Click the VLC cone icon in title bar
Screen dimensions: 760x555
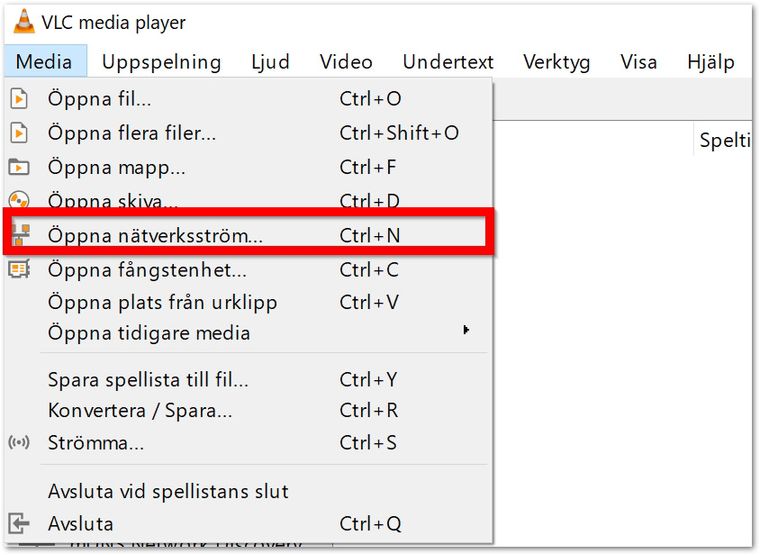click(24, 22)
